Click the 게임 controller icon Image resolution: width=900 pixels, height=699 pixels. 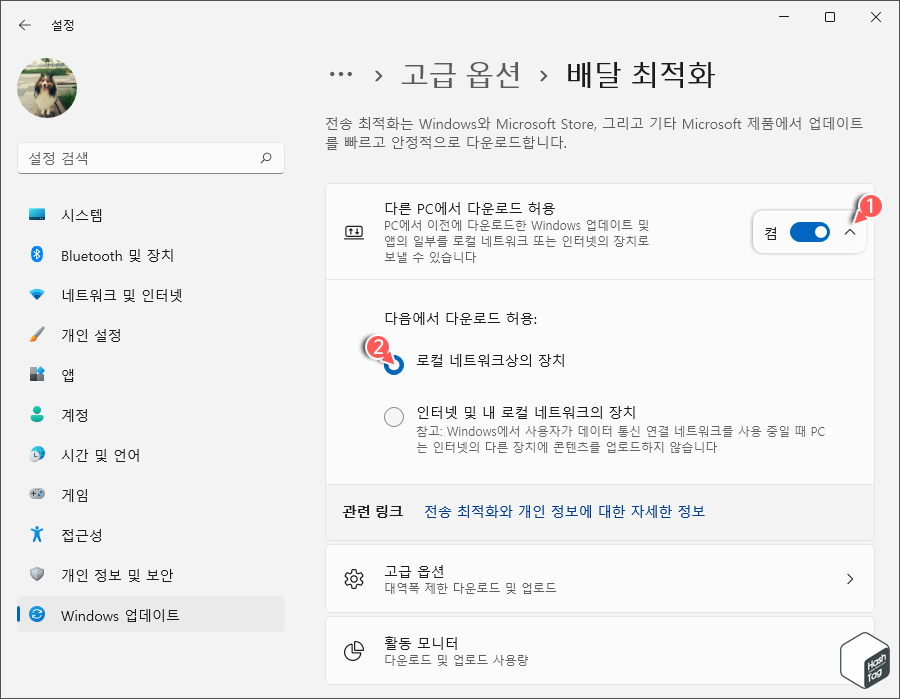[x=37, y=494]
